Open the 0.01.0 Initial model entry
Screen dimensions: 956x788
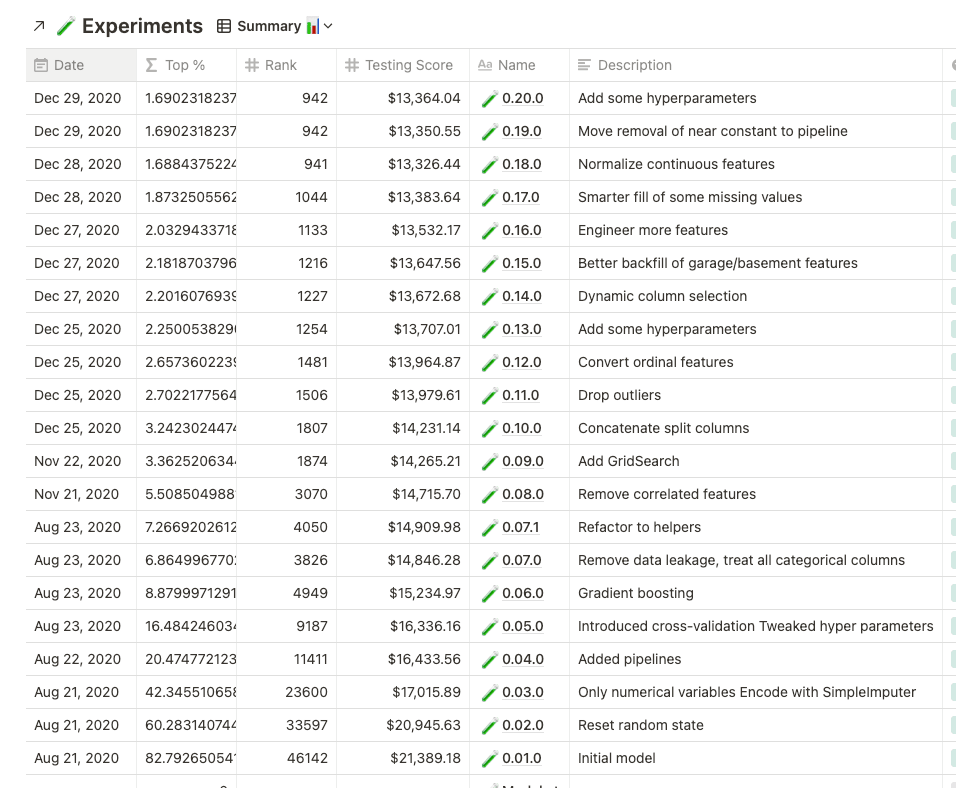[521, 758]
